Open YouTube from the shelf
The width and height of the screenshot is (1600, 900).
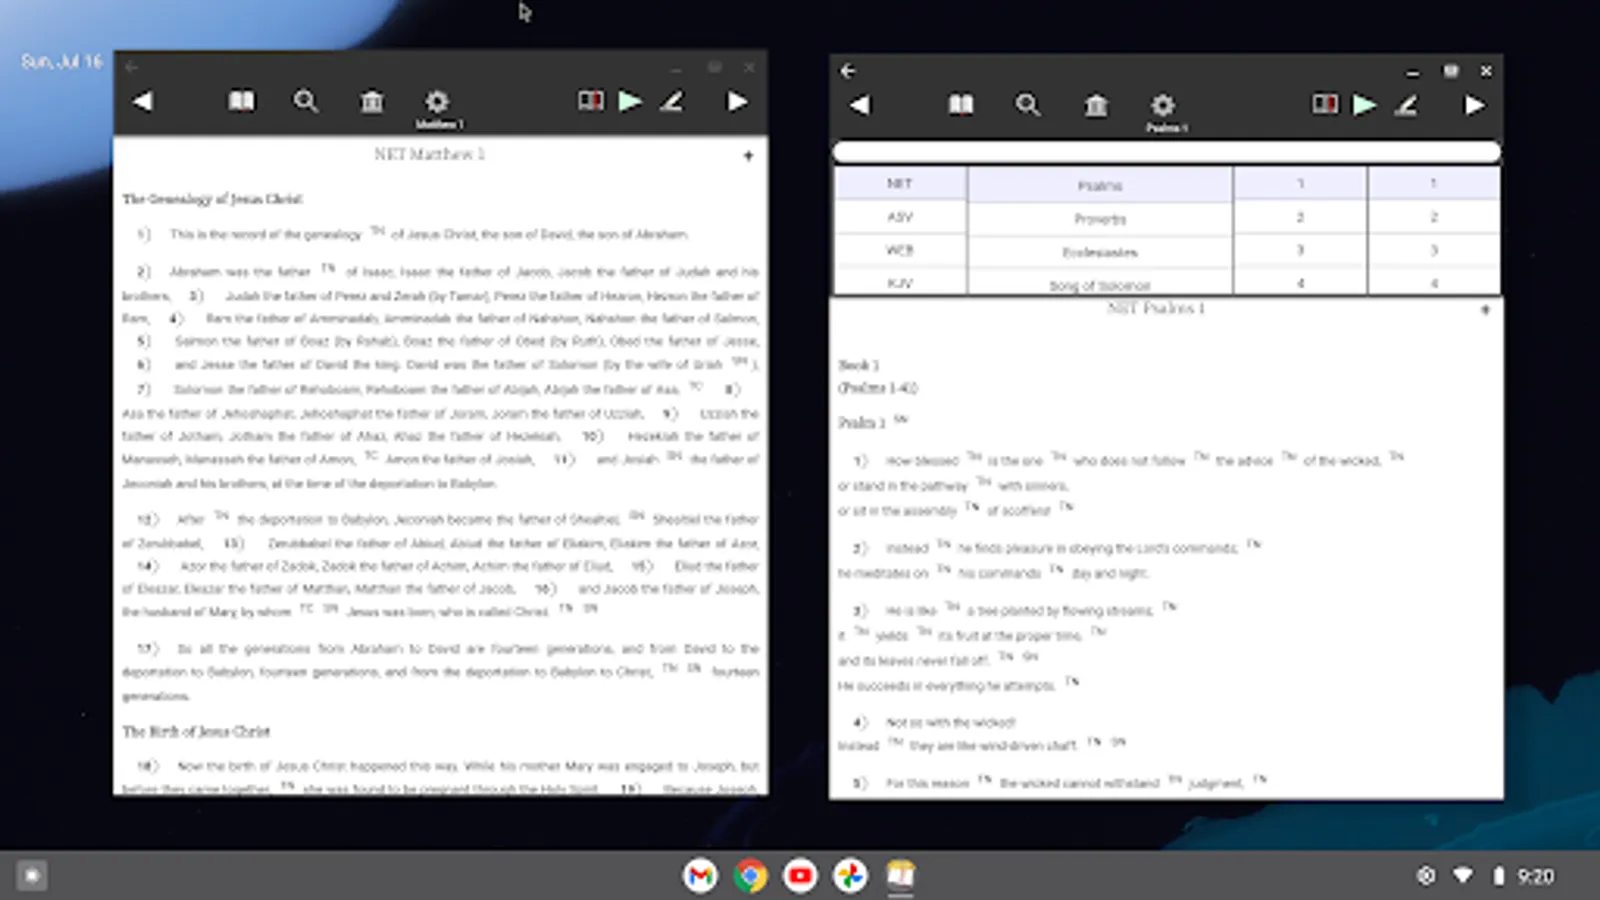pyautogui.click(x=800, y=876)
